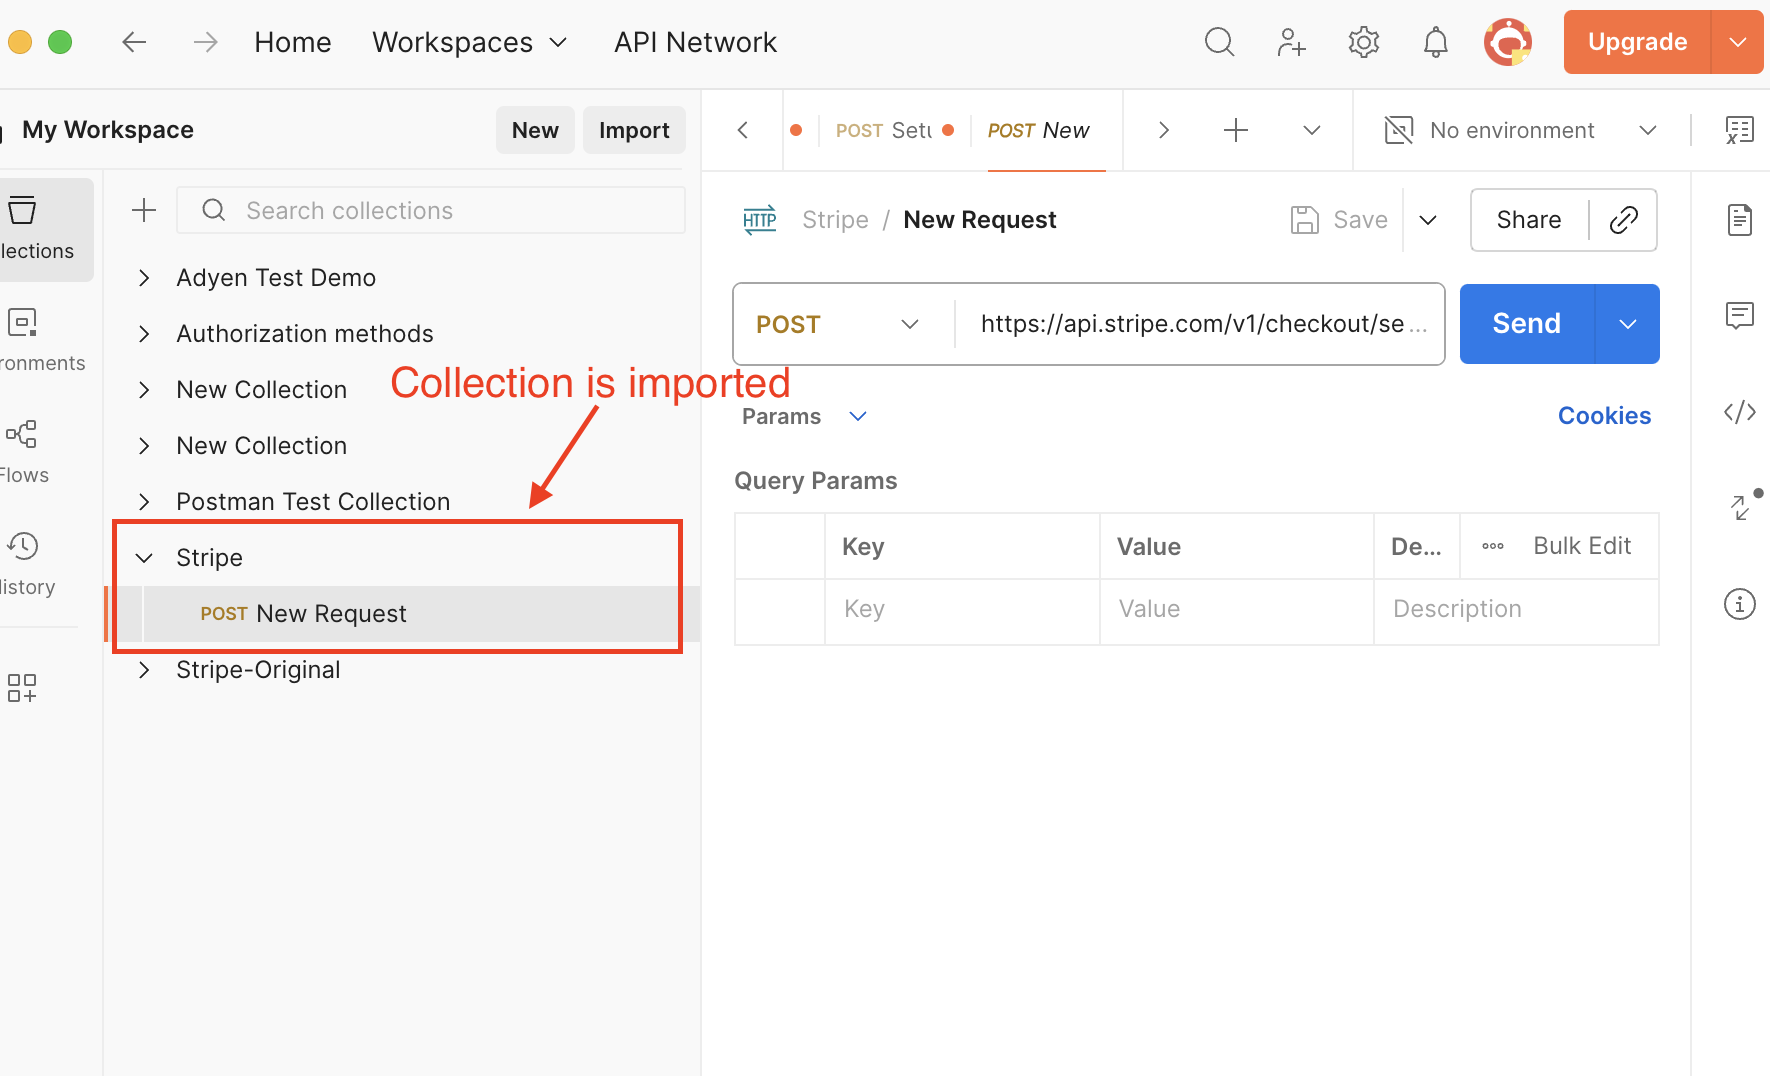Open the Comments panel icon
The image size is (1770, 1076).
coord(1740,316)
